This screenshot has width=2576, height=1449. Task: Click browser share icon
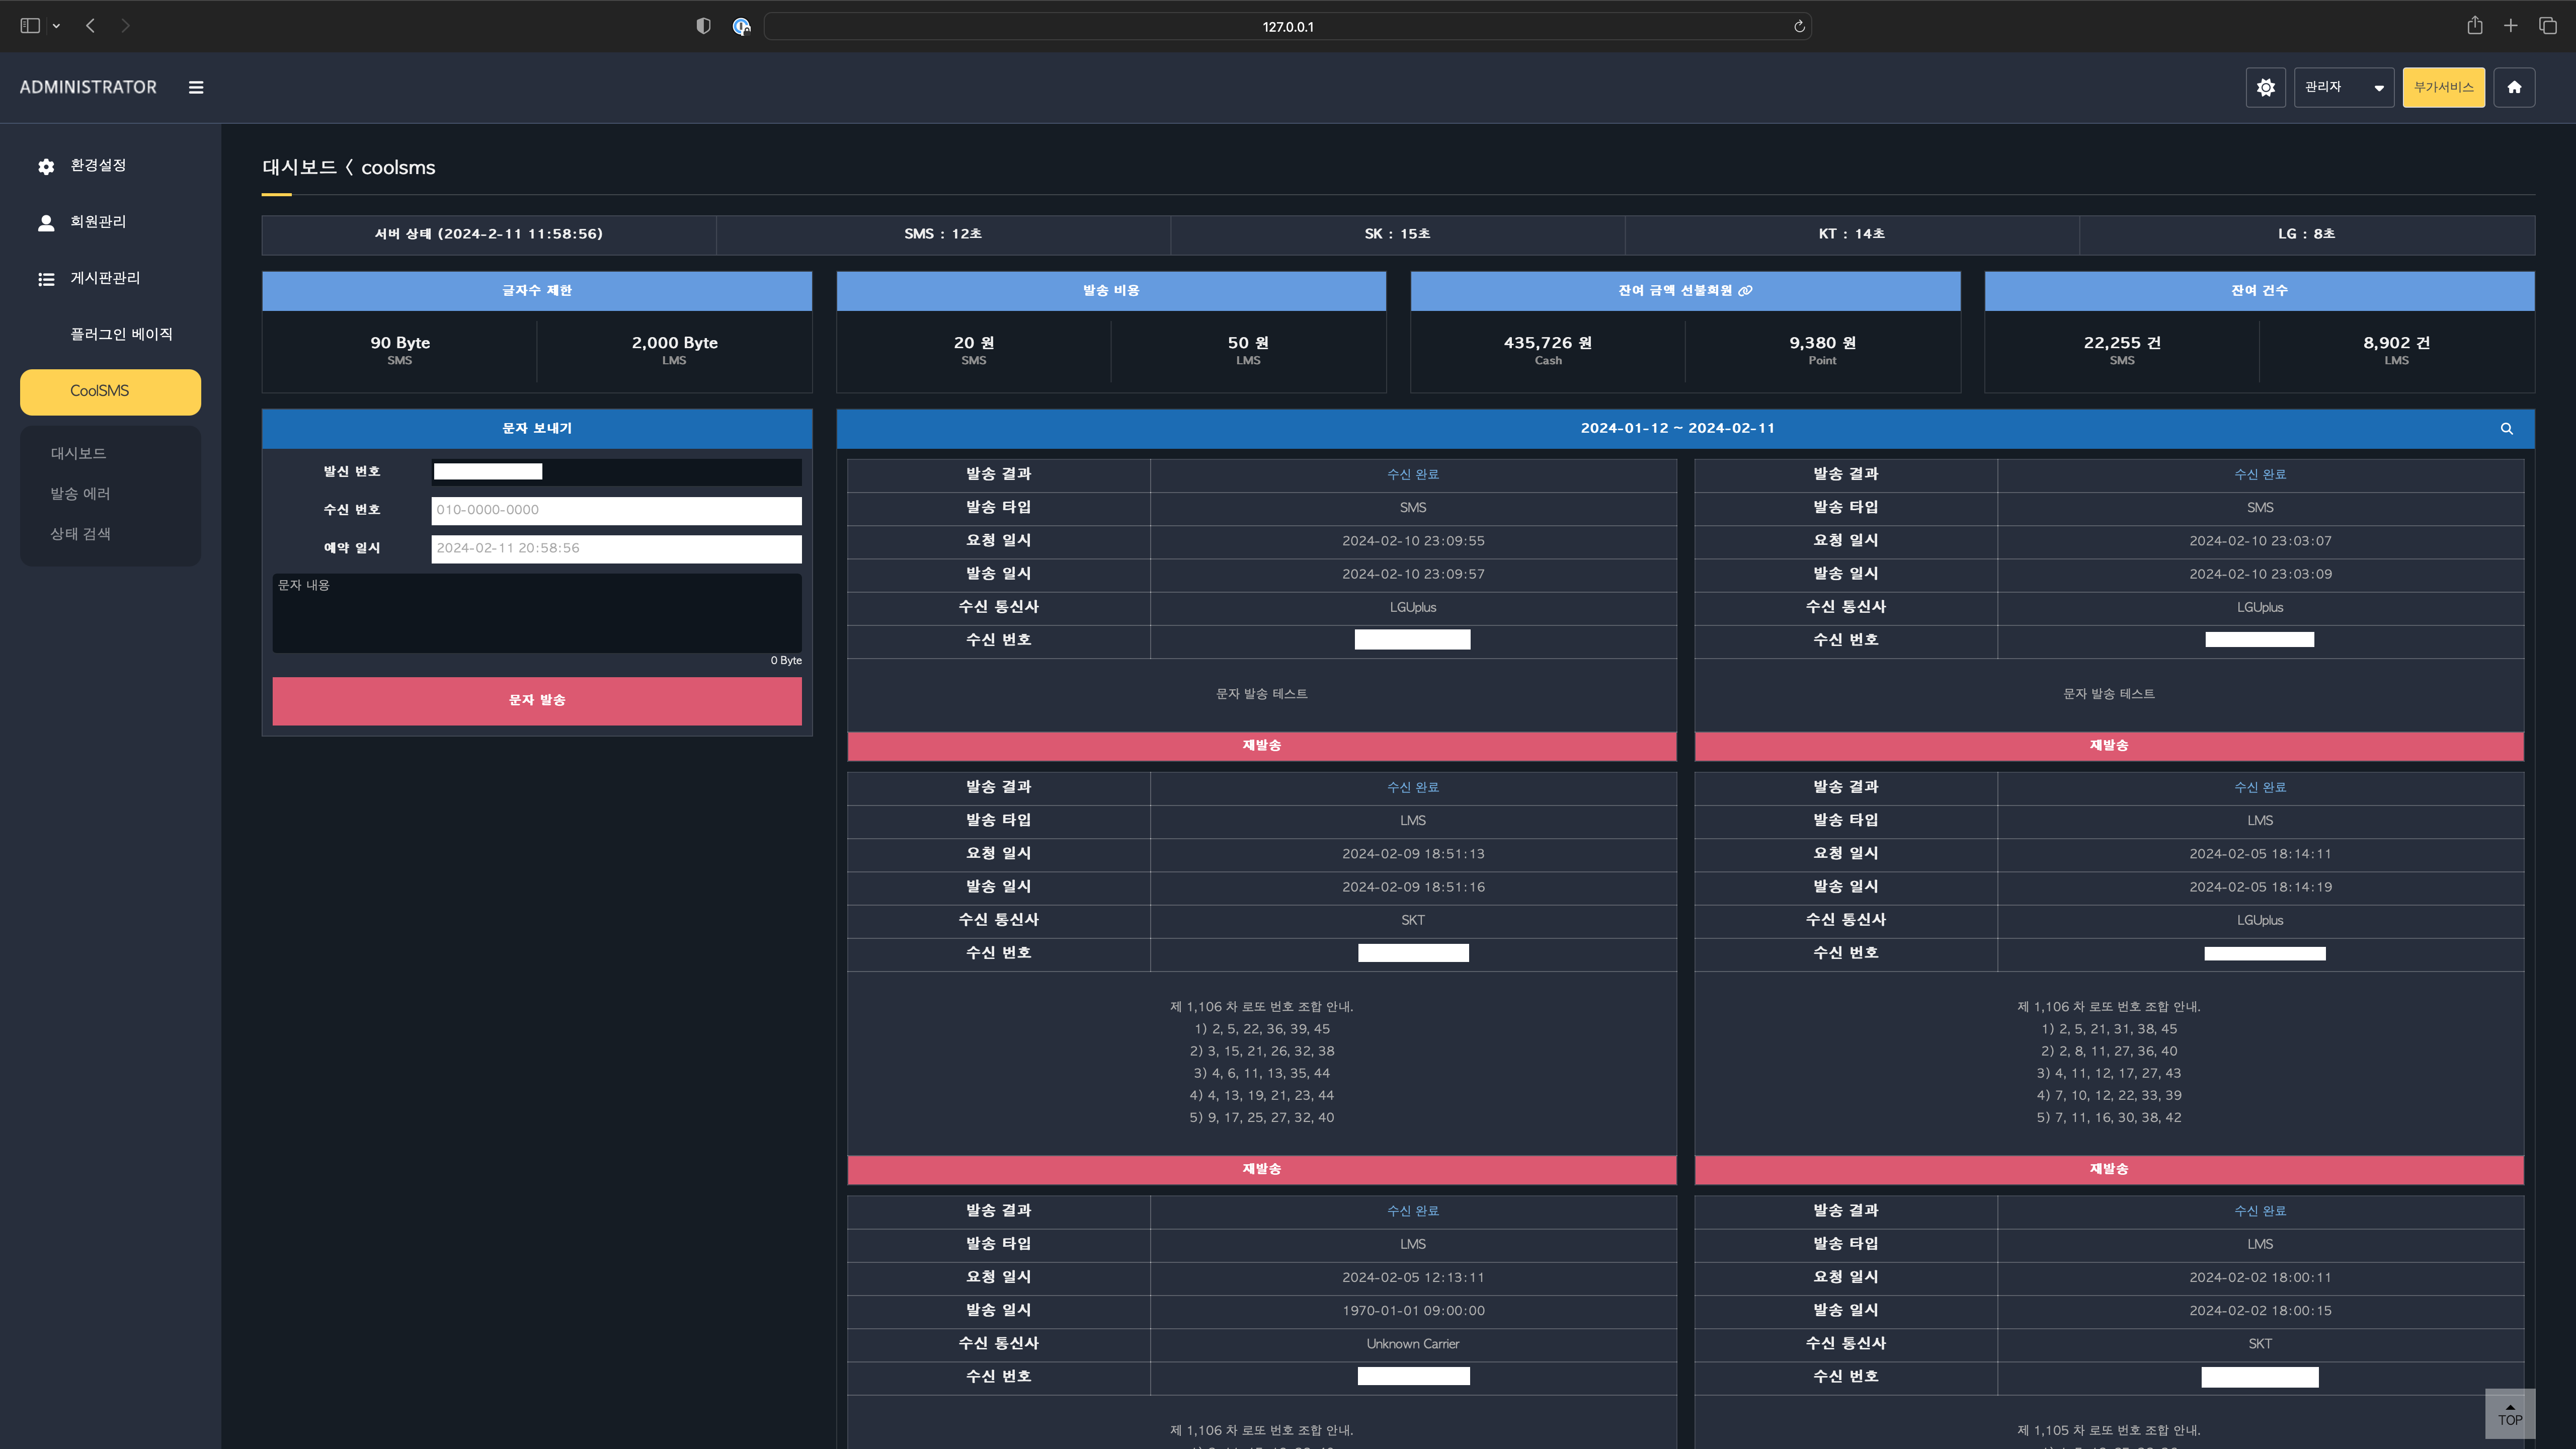pos(2474,26)
